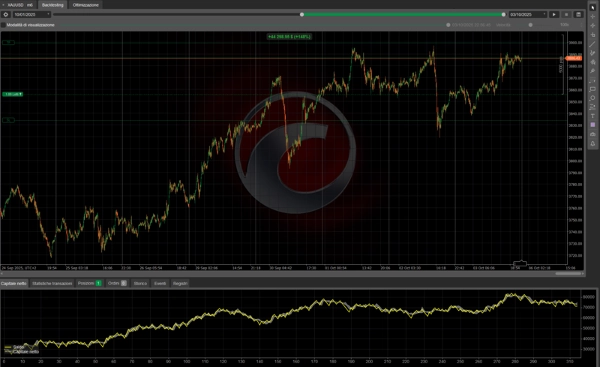Click the start handle of the green date range

302,15
